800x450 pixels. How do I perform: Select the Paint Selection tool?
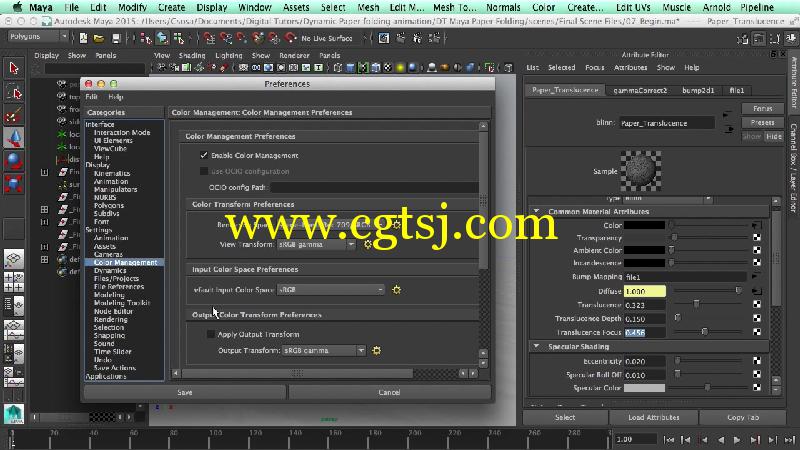(x=14, y=116)
